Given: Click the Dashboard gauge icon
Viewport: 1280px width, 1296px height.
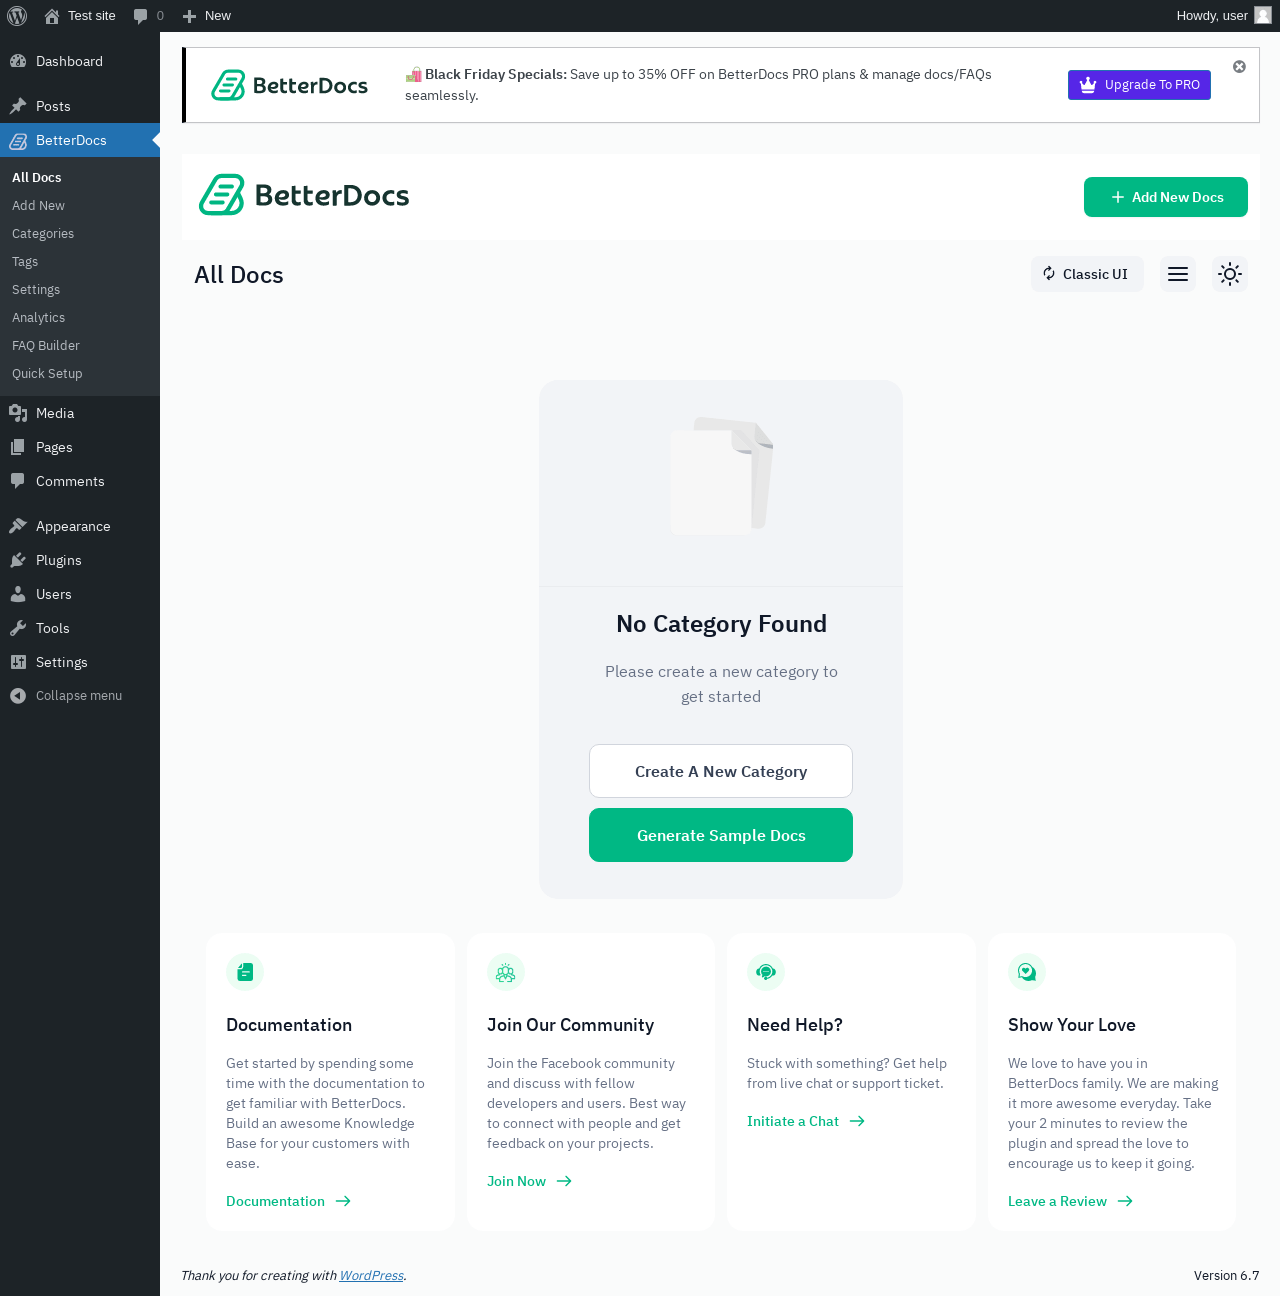Looking at the screenshot, I should (x=18, y=61).
